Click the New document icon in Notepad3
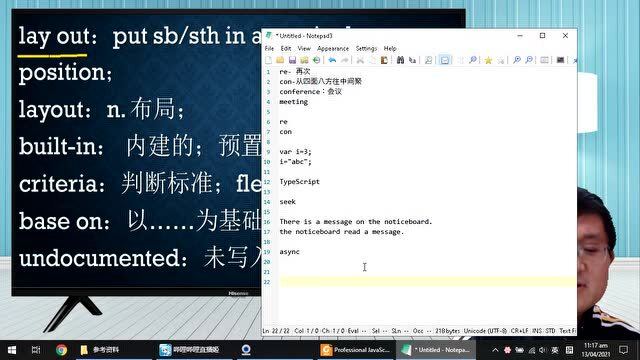 (x=269, y=60)
